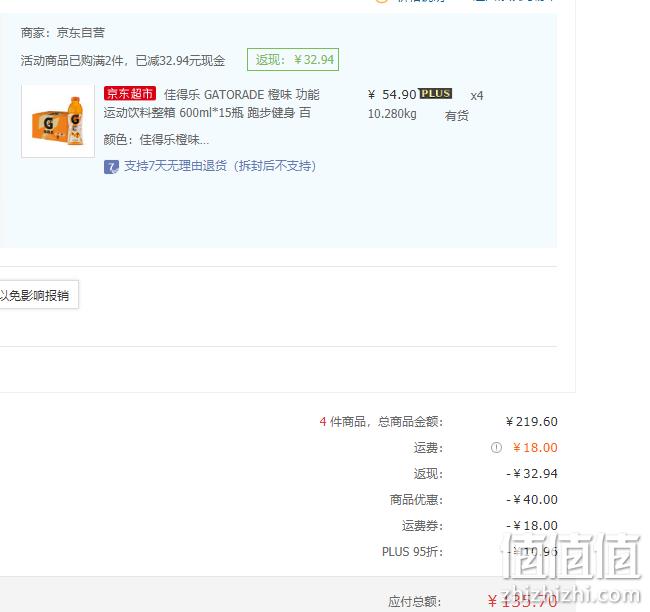Click the color option text 颜色: 佳得乐橙味
This screenshot has height=612, width=650.
coord(156,140)
